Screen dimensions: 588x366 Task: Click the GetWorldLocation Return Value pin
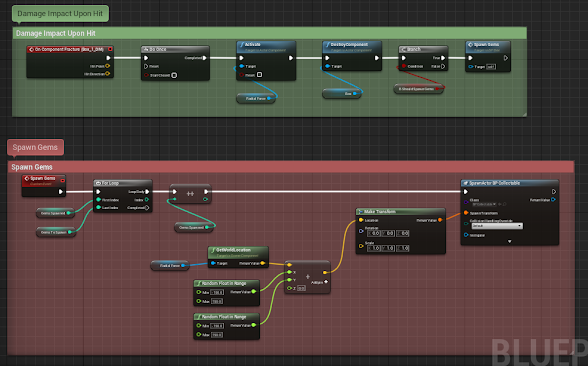point(262,263)
